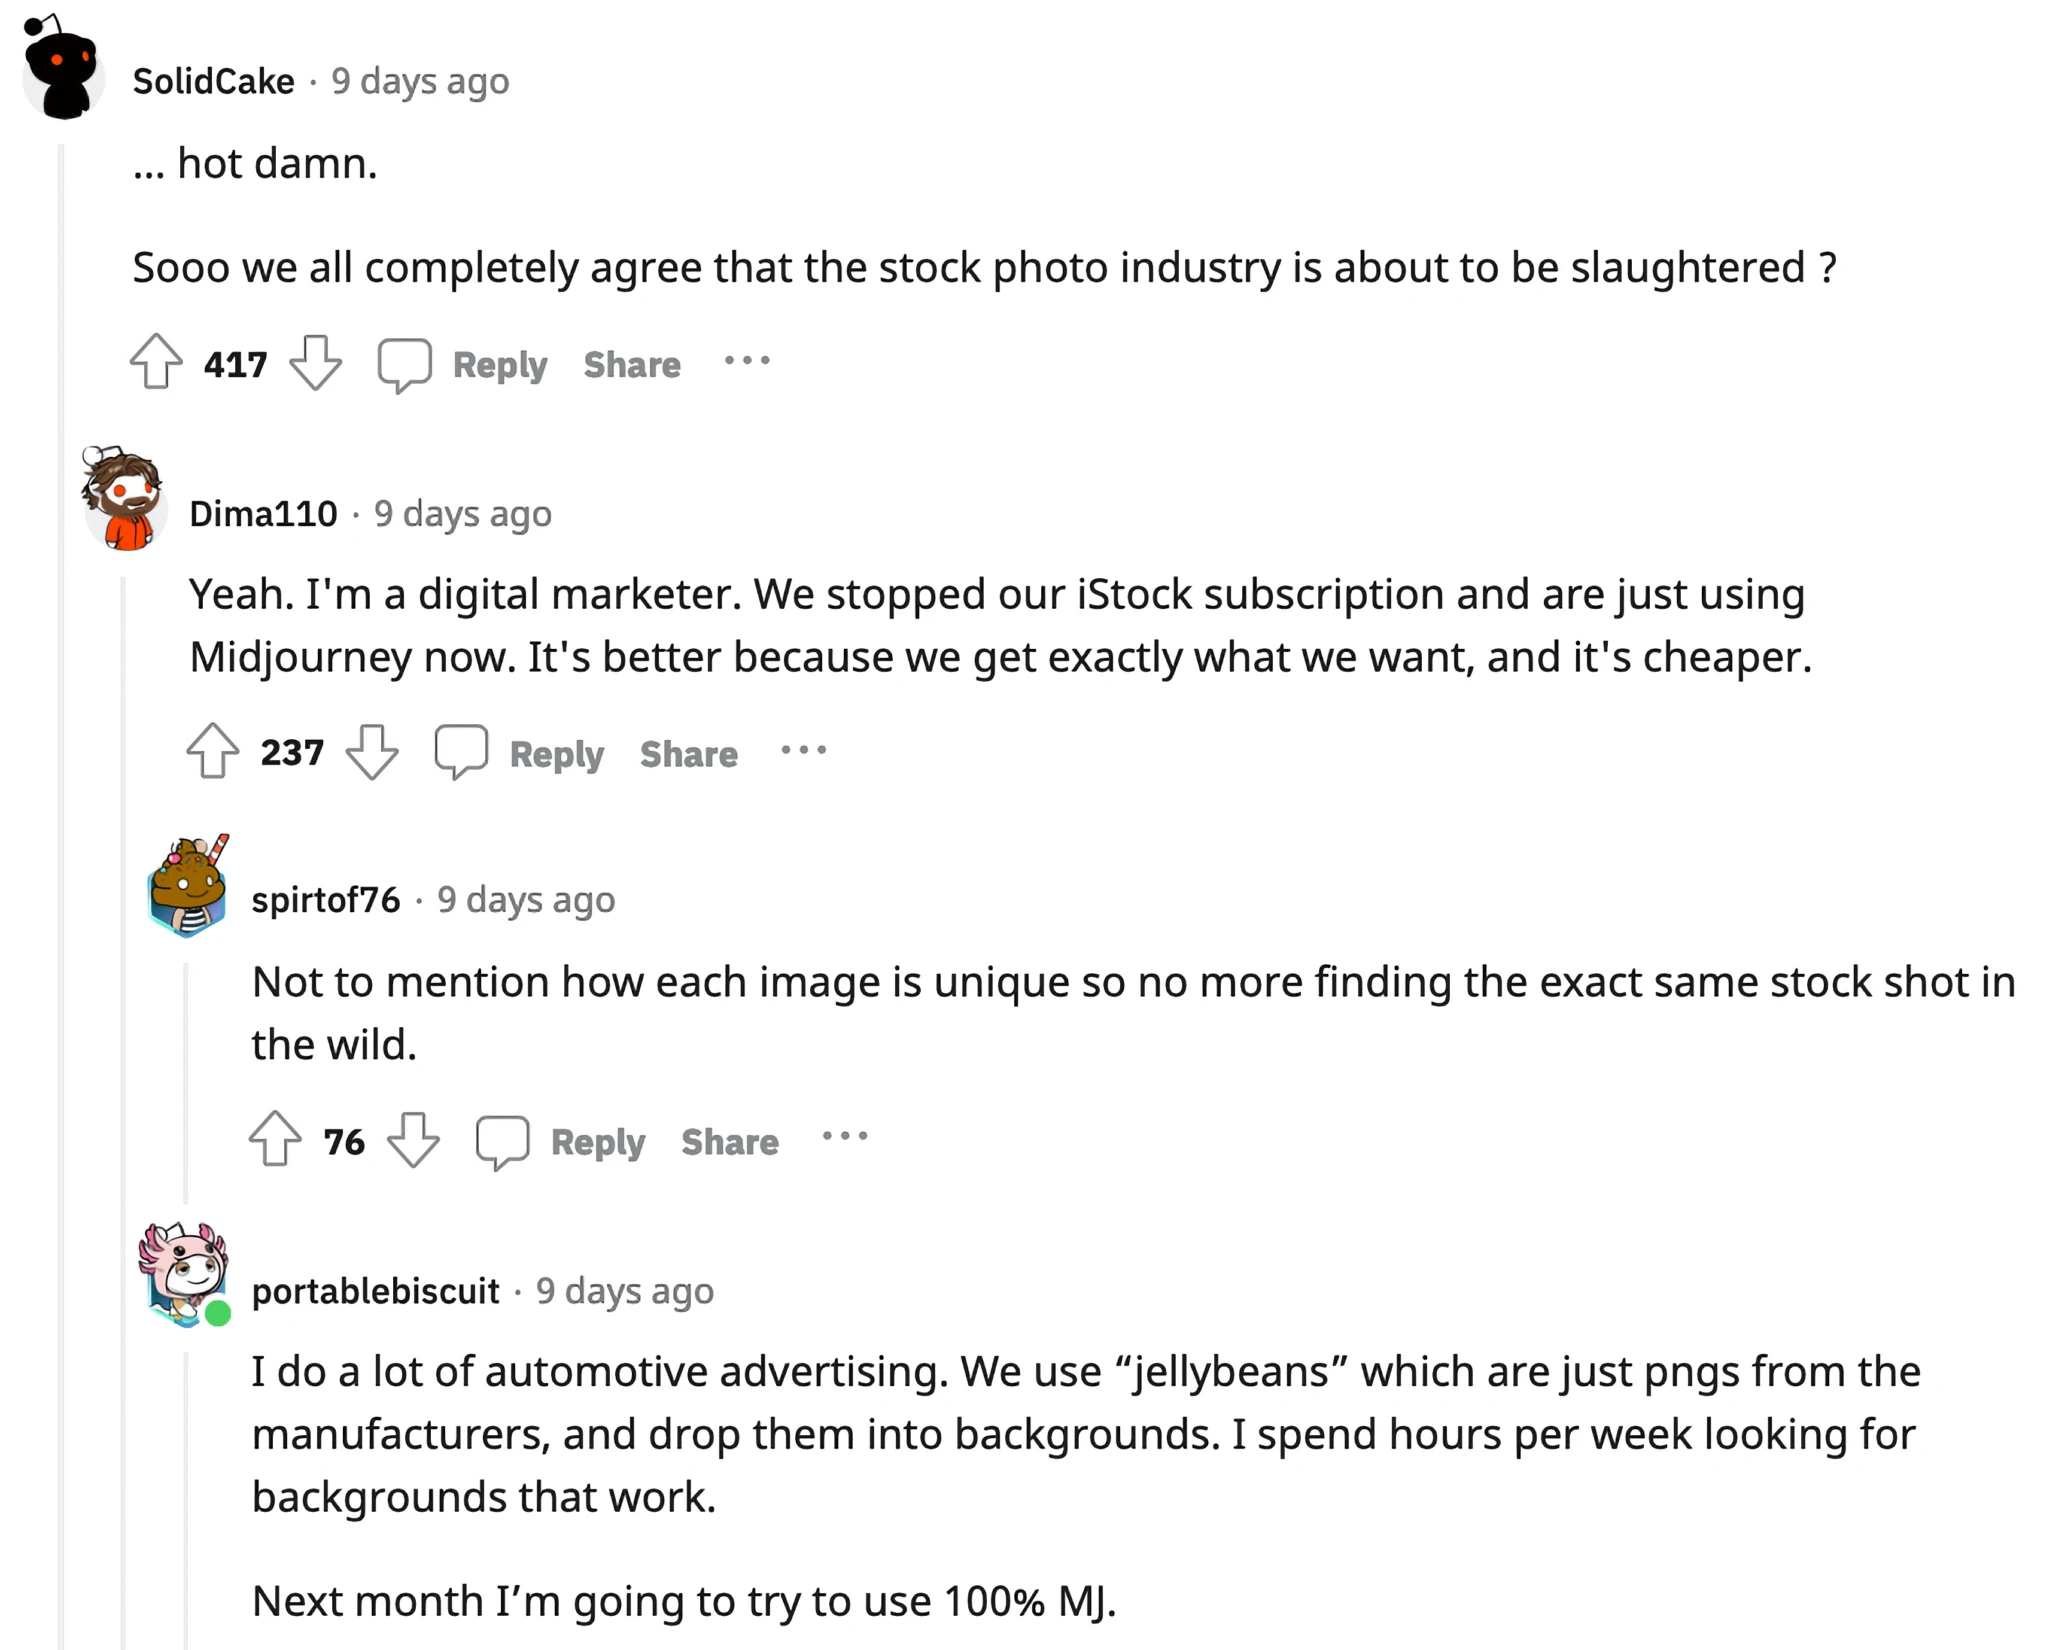
Task: Open portablebiscuit's user profile link
Action: (375, 1291)
